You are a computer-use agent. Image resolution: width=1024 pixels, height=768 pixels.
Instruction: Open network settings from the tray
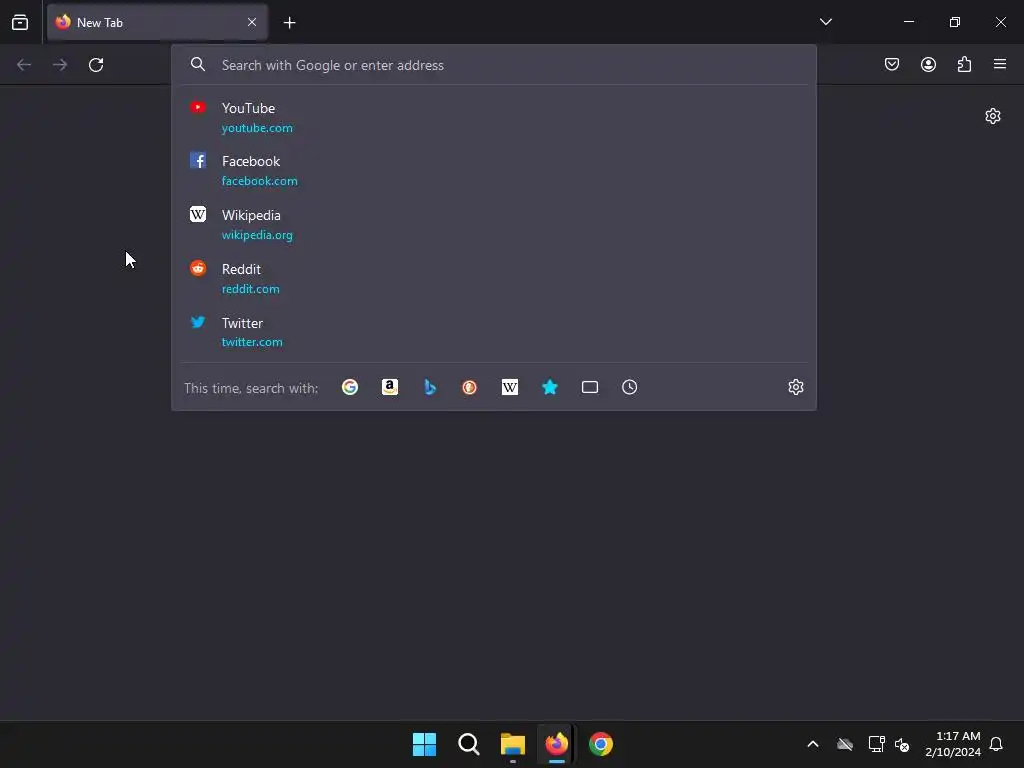tap(876, 744)
